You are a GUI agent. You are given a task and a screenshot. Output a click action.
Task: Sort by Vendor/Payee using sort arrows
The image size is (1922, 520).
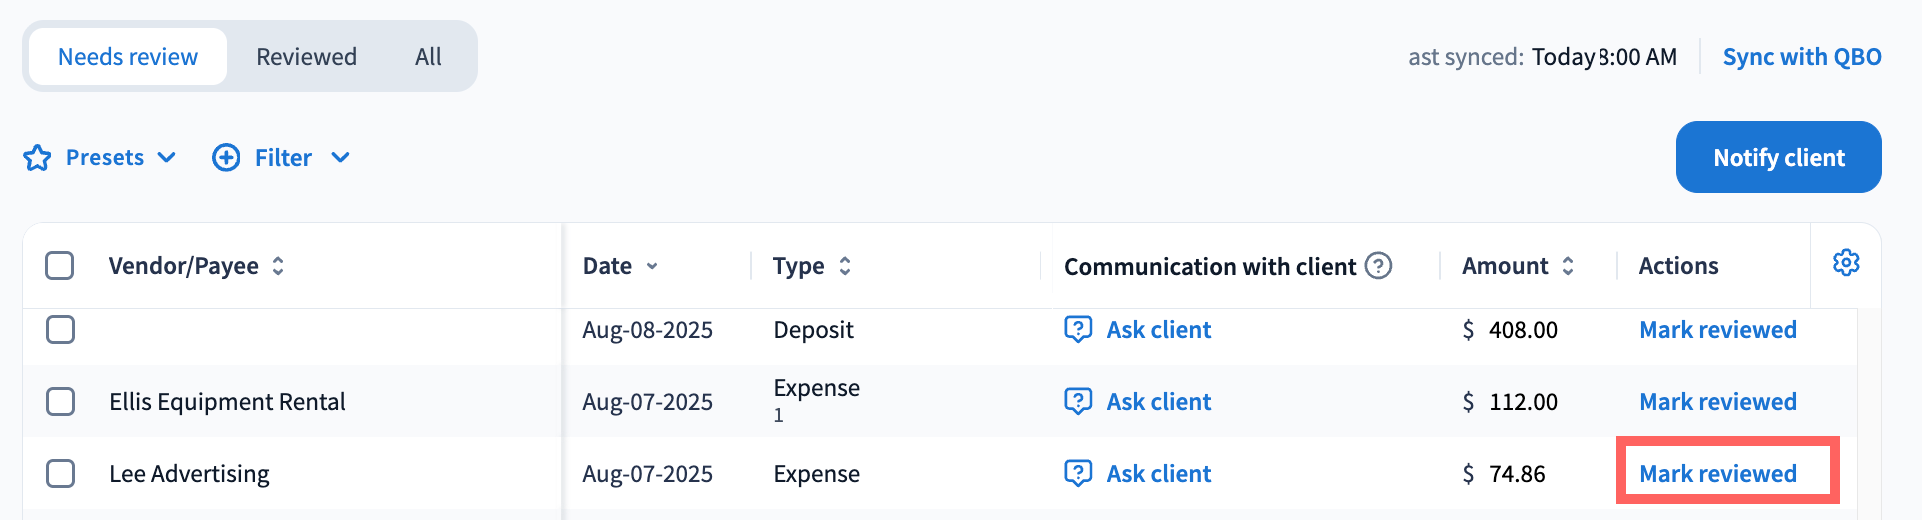tap(278, 266)
